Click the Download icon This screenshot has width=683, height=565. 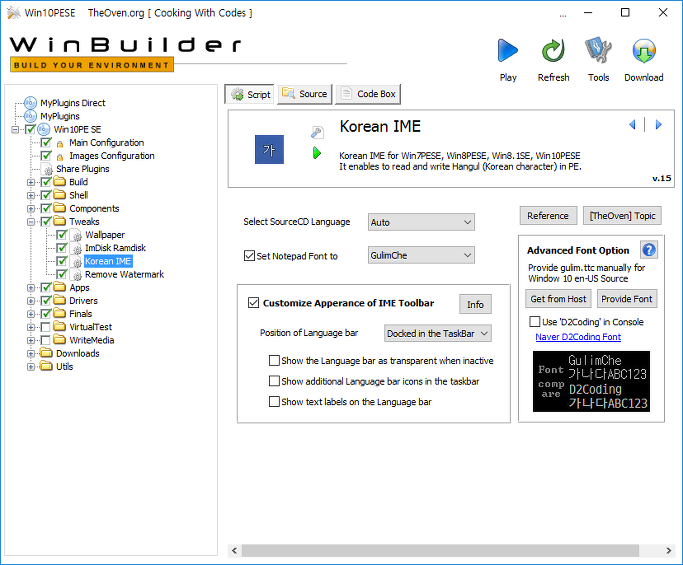coord(644,51)
